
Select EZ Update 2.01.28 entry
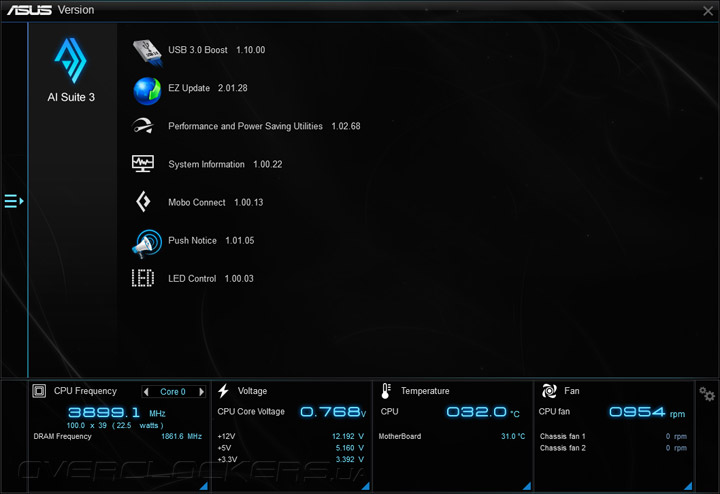click(208, 88)
